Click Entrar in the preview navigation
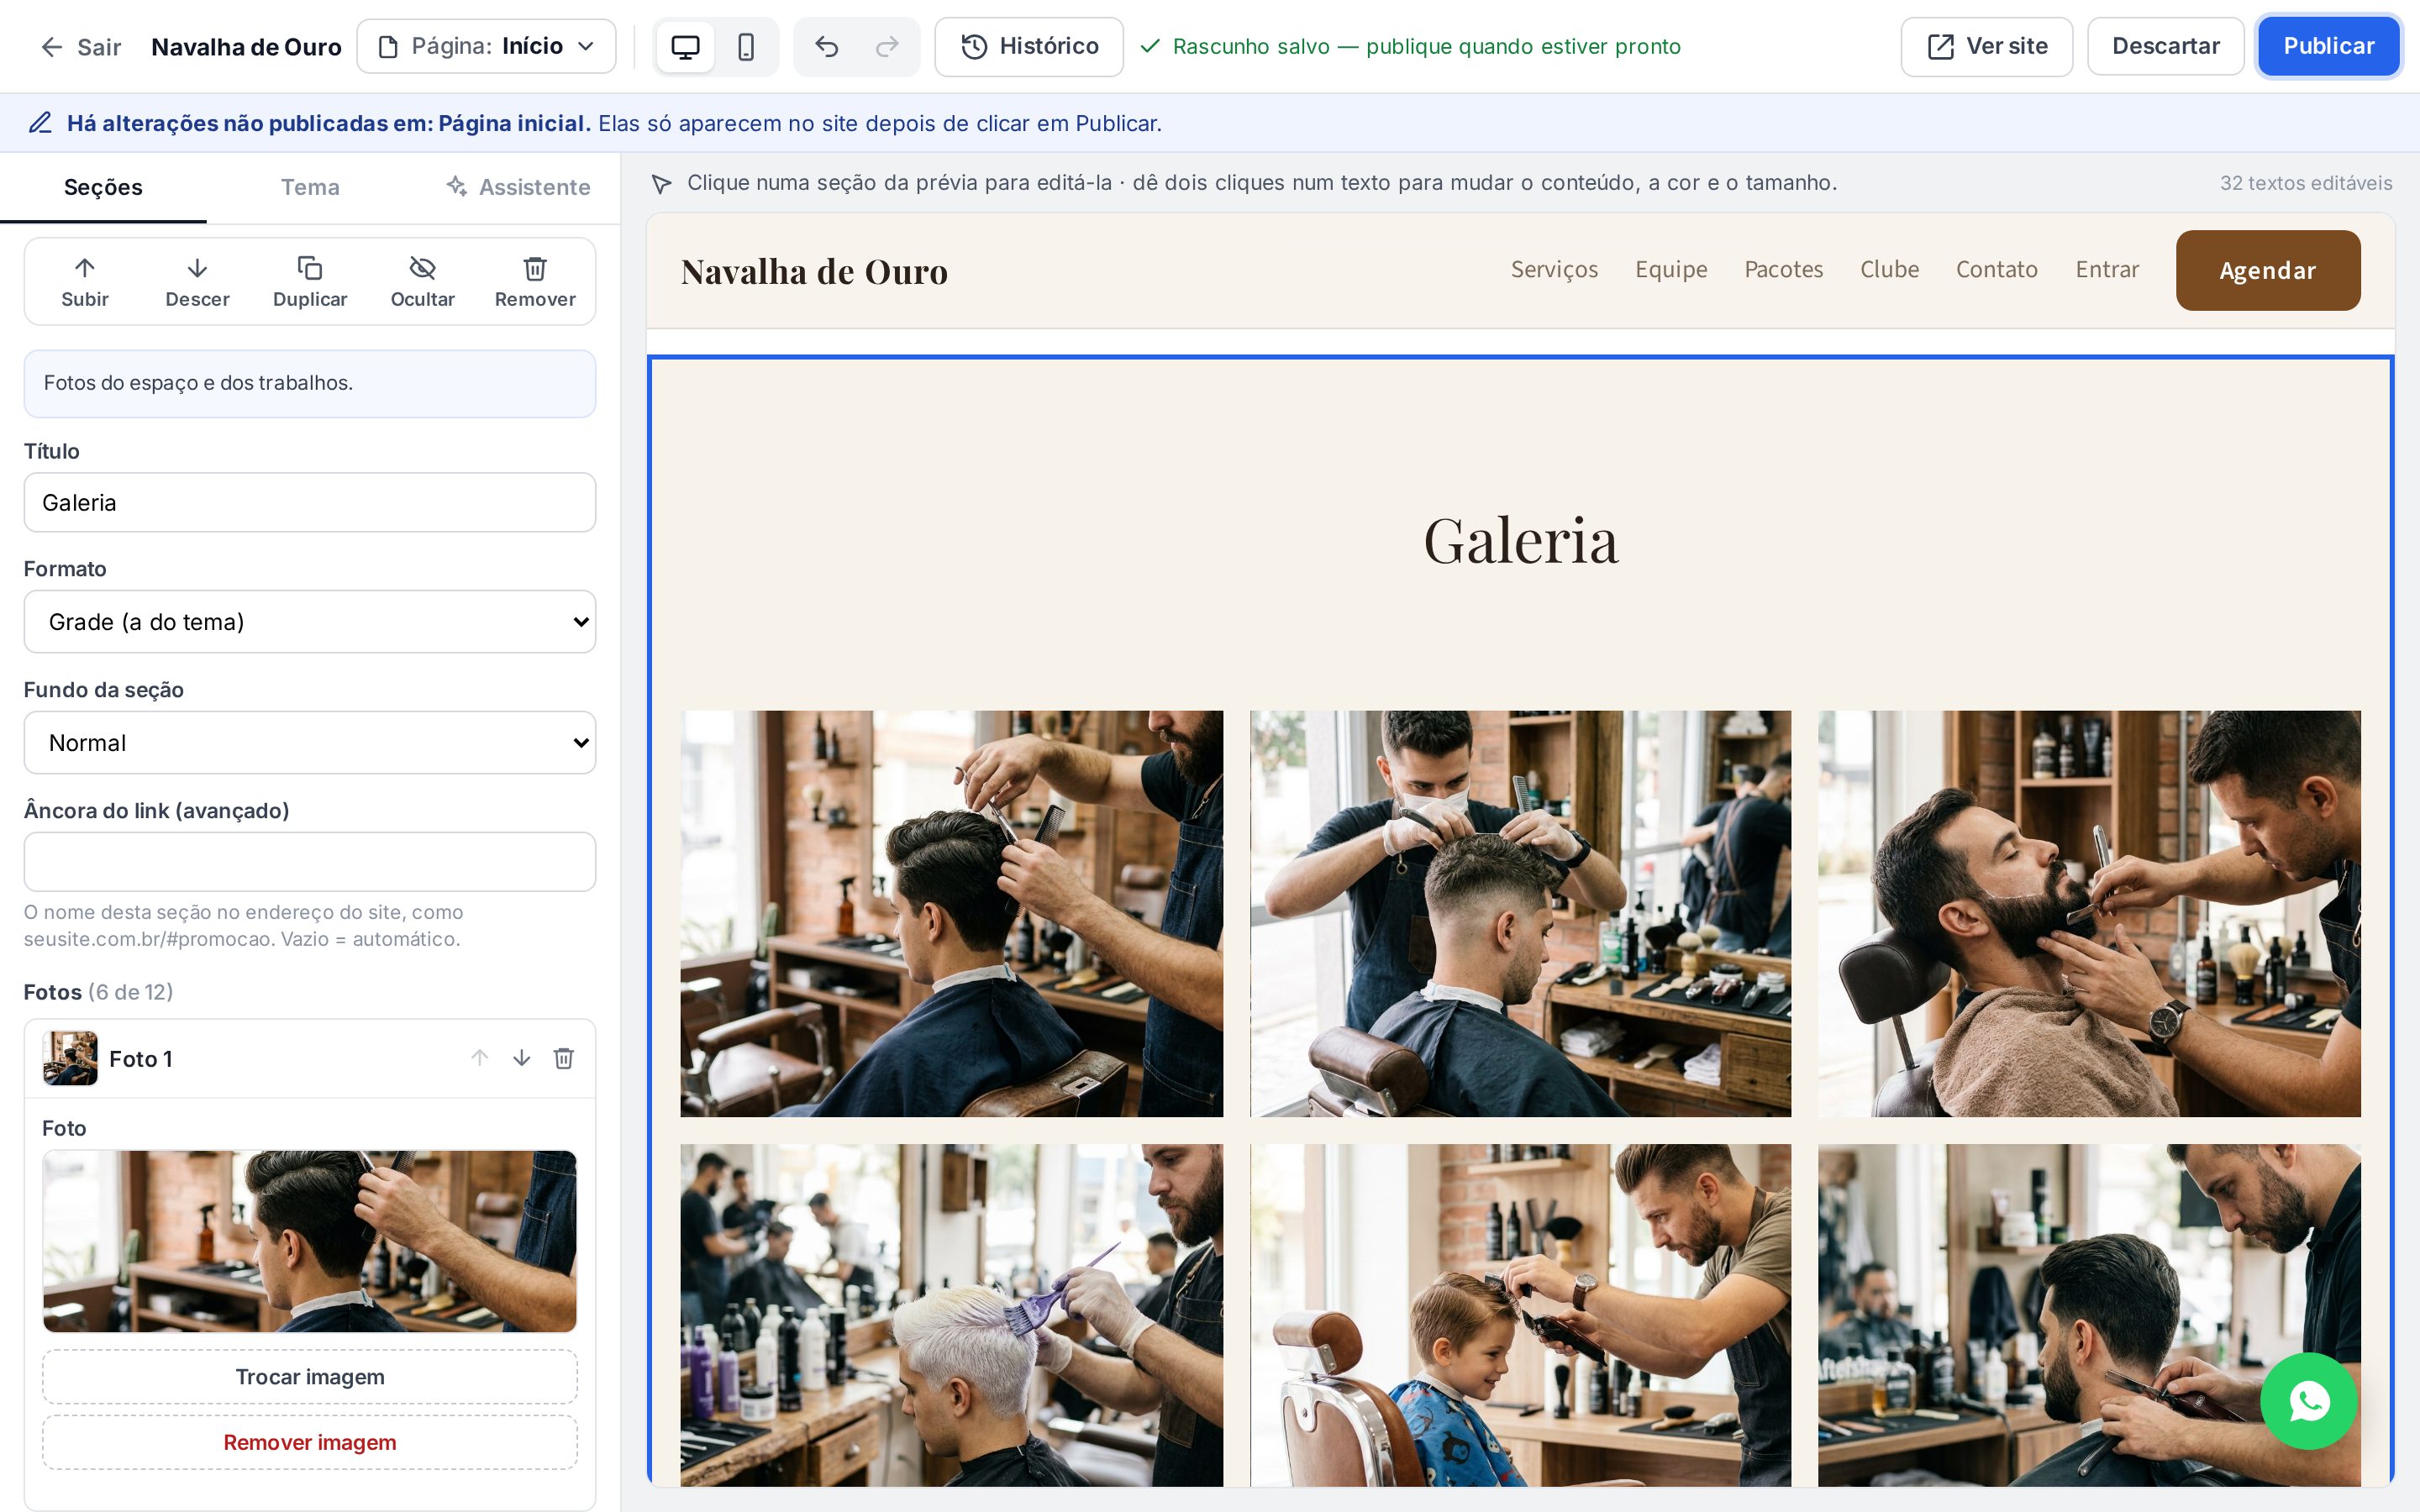Image resolution: width=2420 pixels, height=1512 pixels. (2107, 270)
